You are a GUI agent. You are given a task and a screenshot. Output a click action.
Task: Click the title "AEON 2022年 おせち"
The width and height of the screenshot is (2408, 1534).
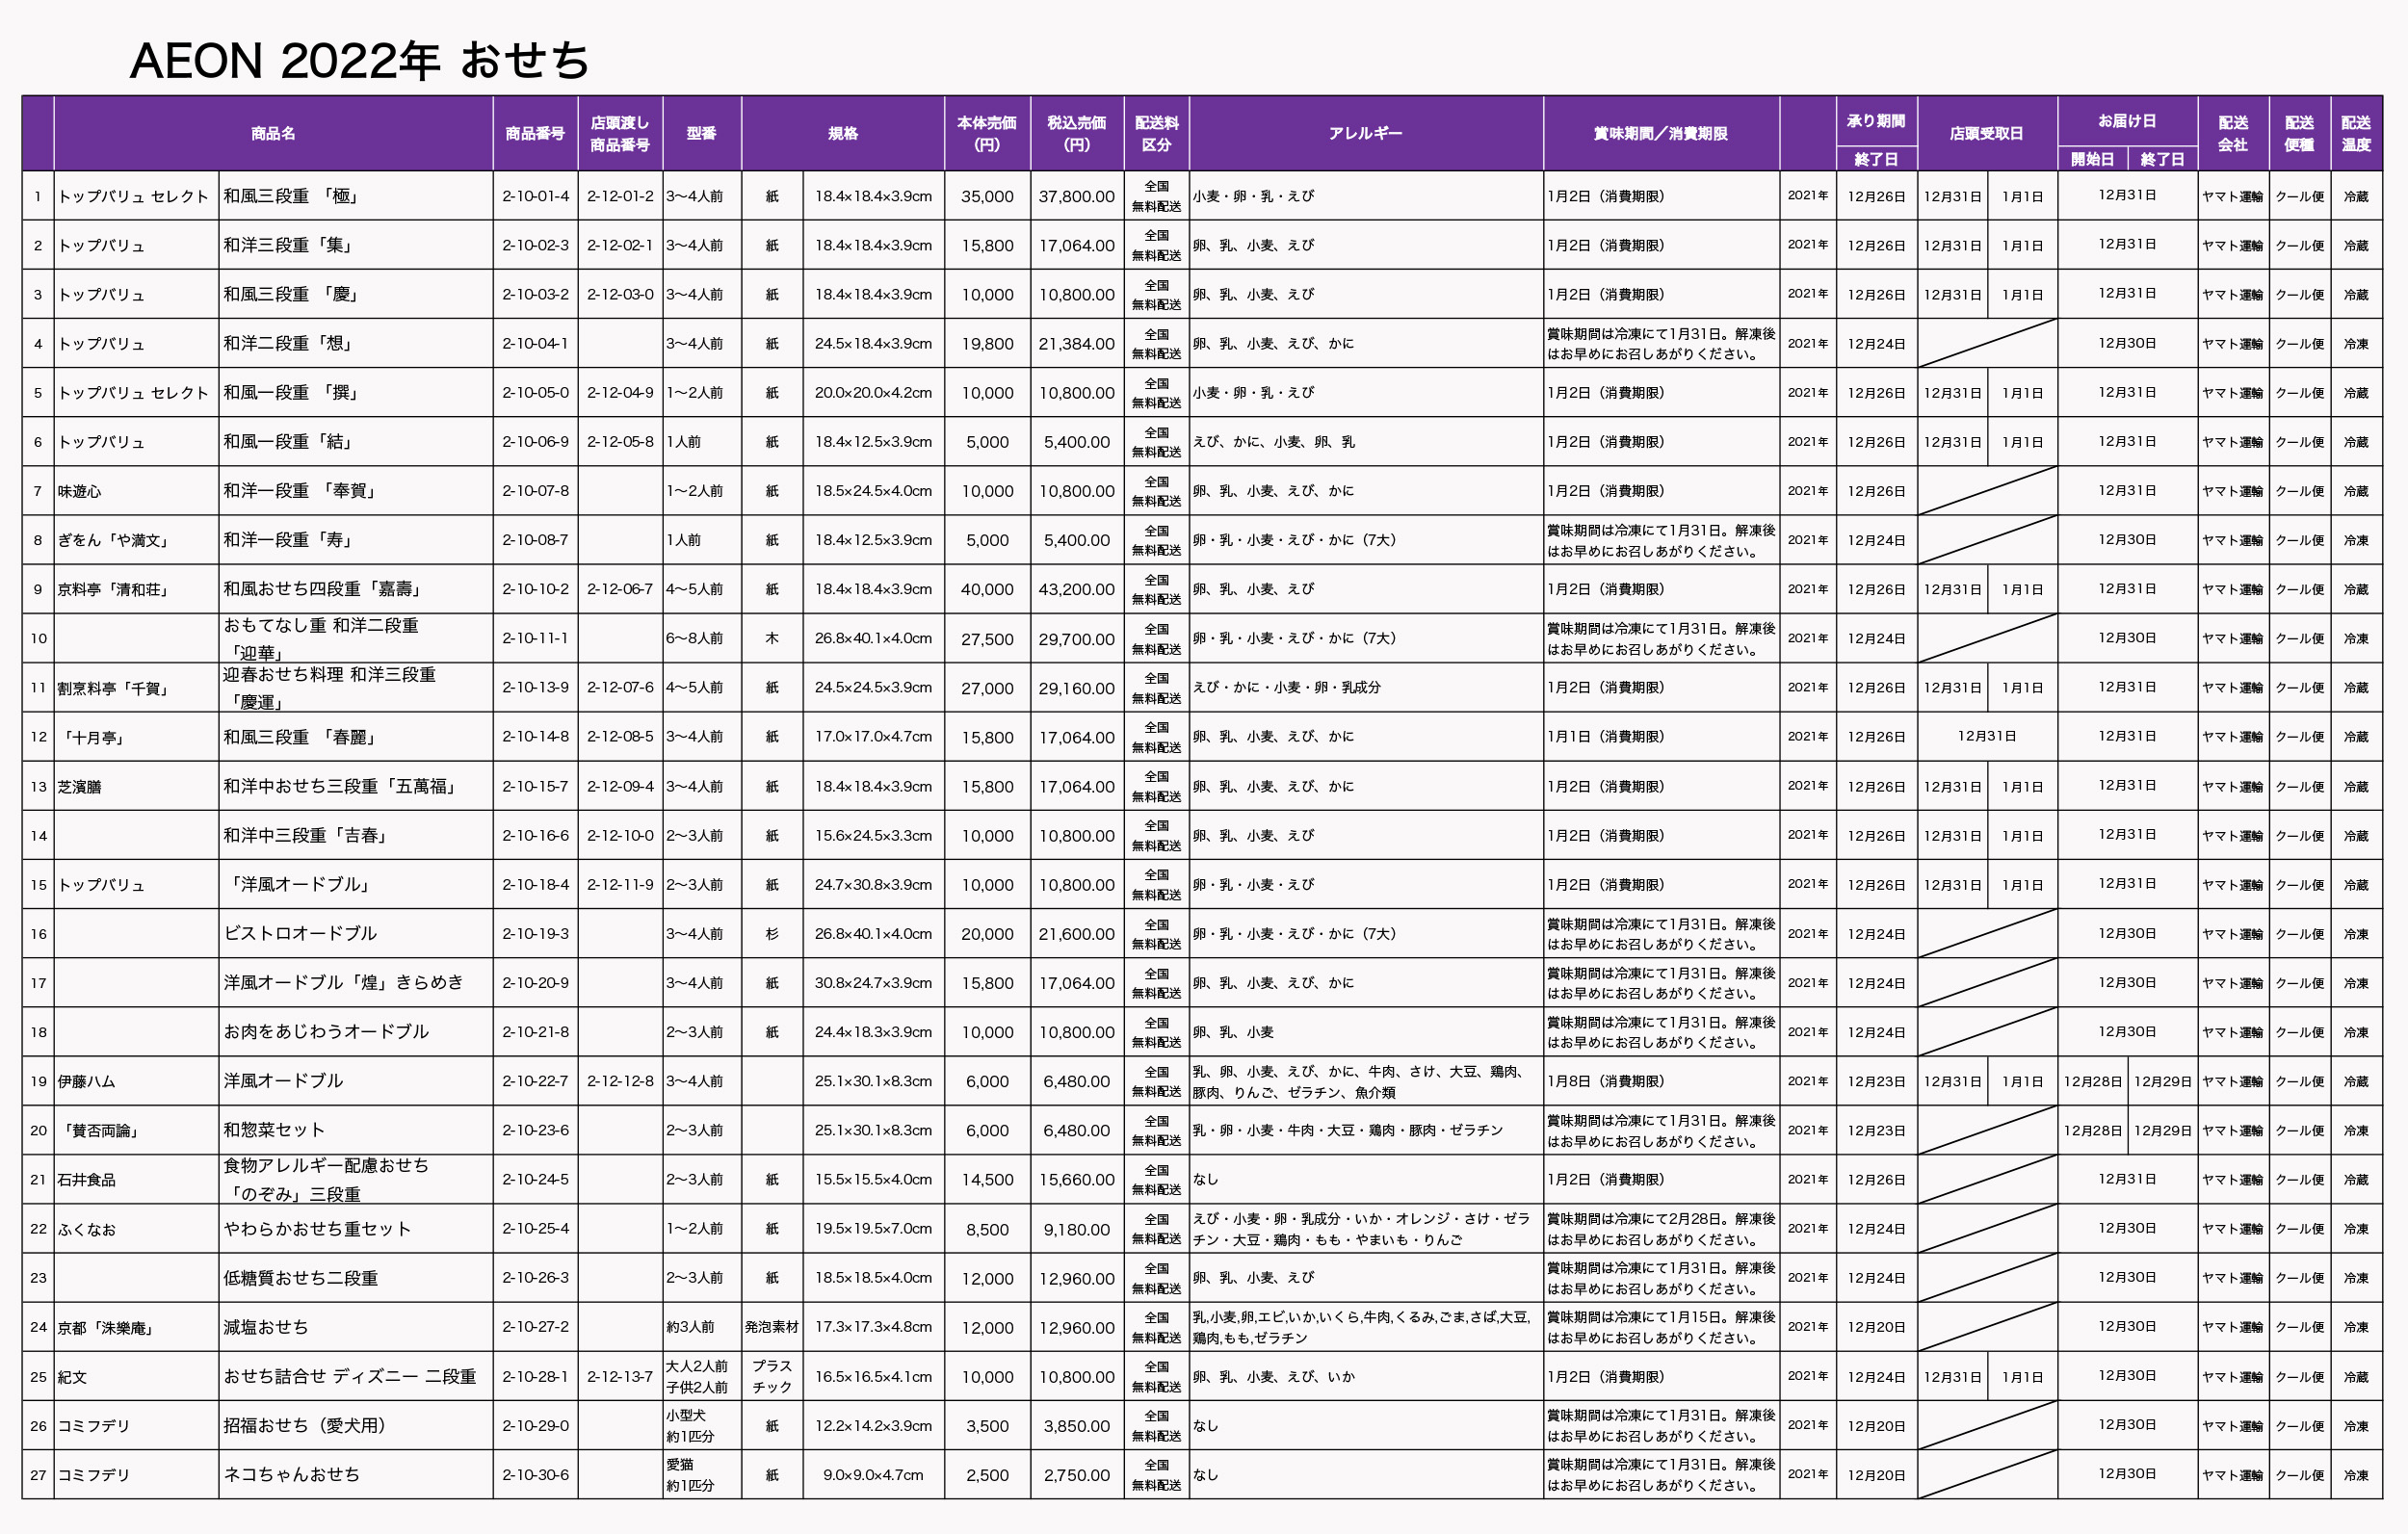360,61
